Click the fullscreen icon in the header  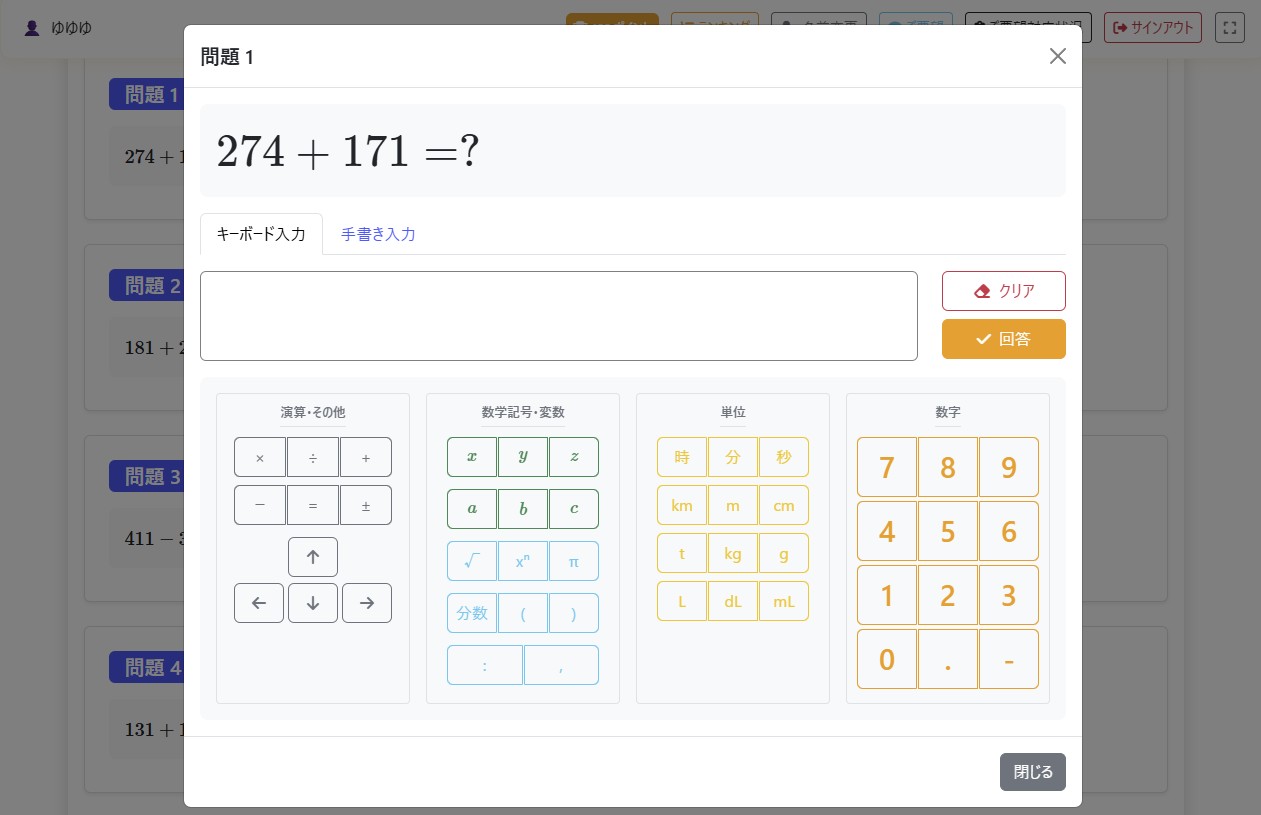click(1229, 28)
